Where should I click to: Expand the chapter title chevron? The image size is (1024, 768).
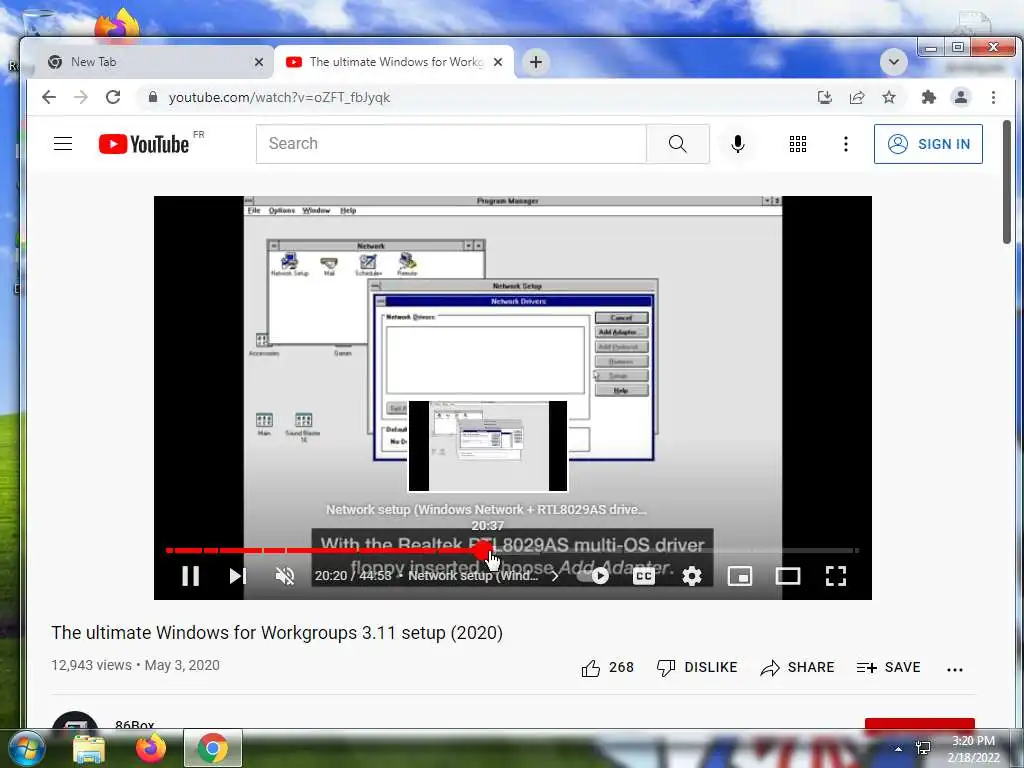click(554, 575)
